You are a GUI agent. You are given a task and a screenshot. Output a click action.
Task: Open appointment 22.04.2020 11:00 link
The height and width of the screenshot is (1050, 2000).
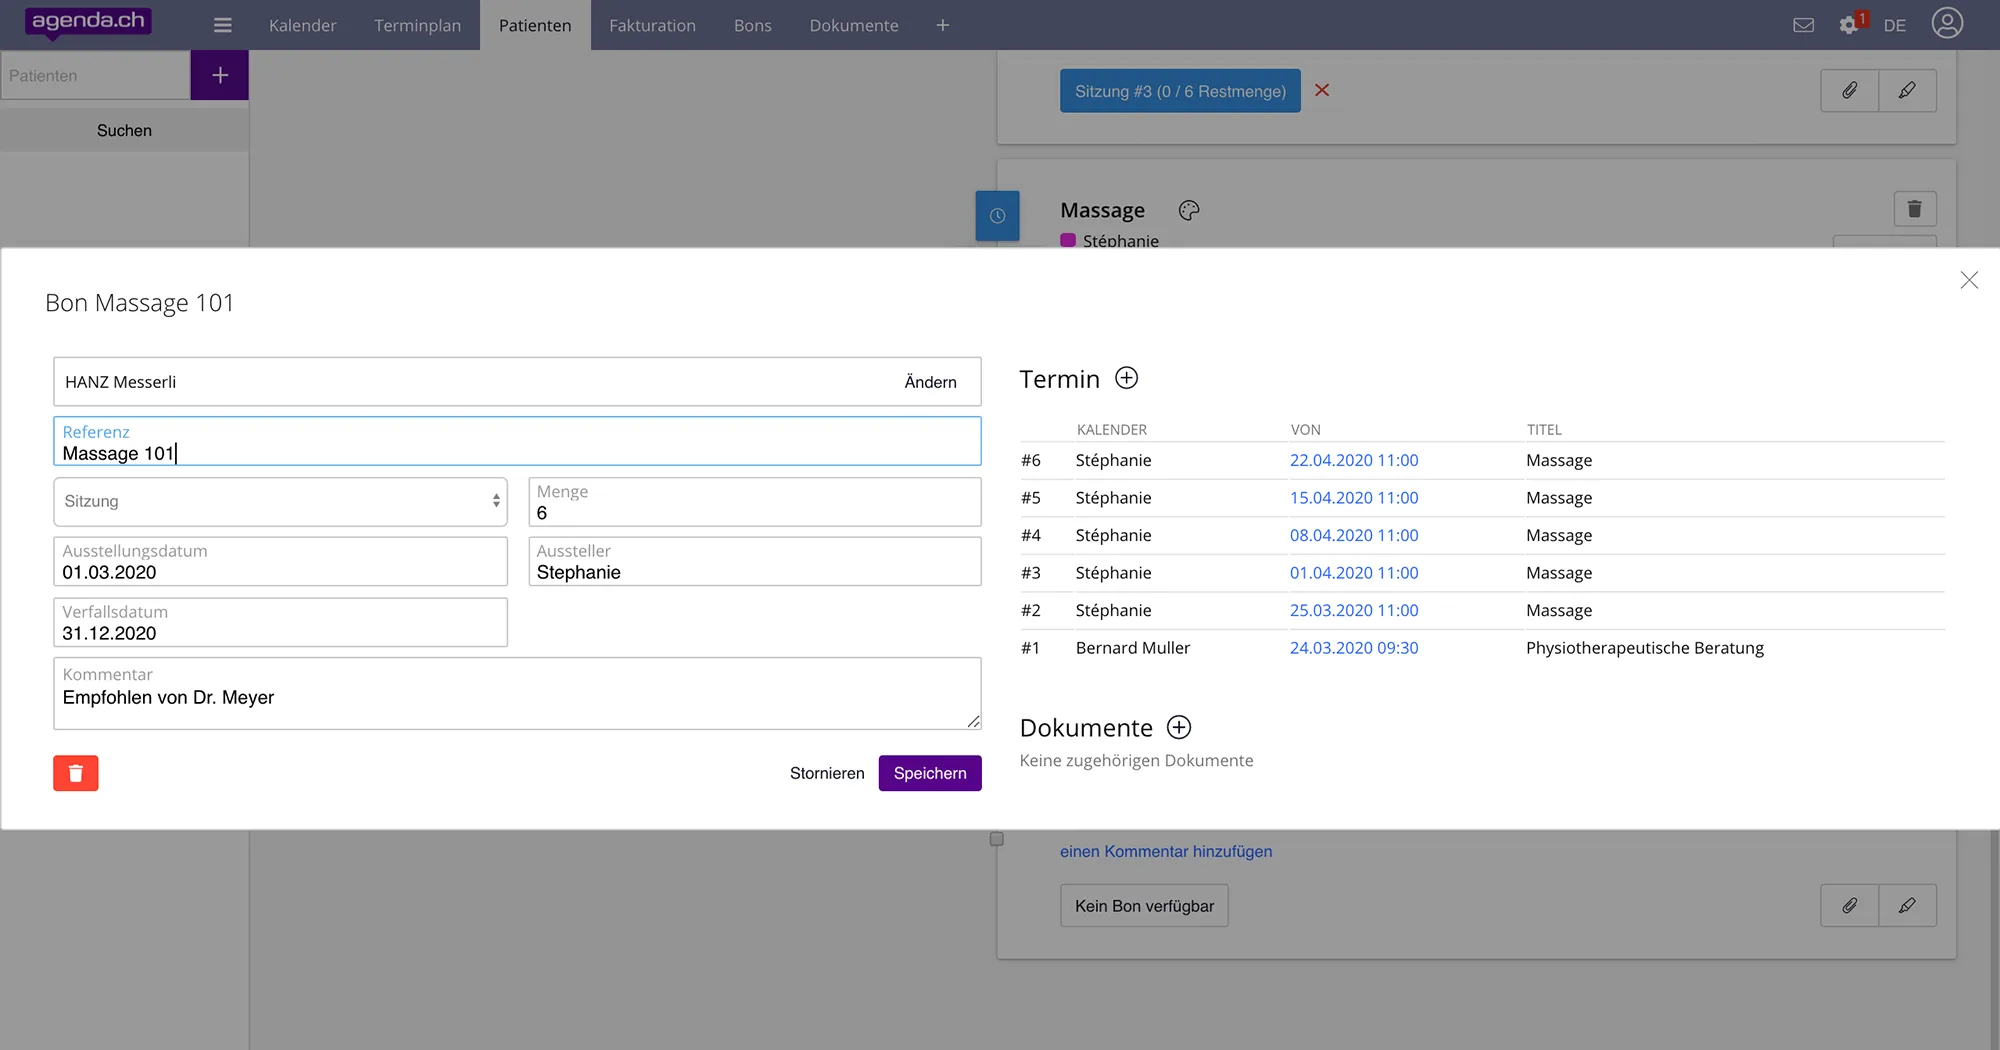(x=1353, y=460)
